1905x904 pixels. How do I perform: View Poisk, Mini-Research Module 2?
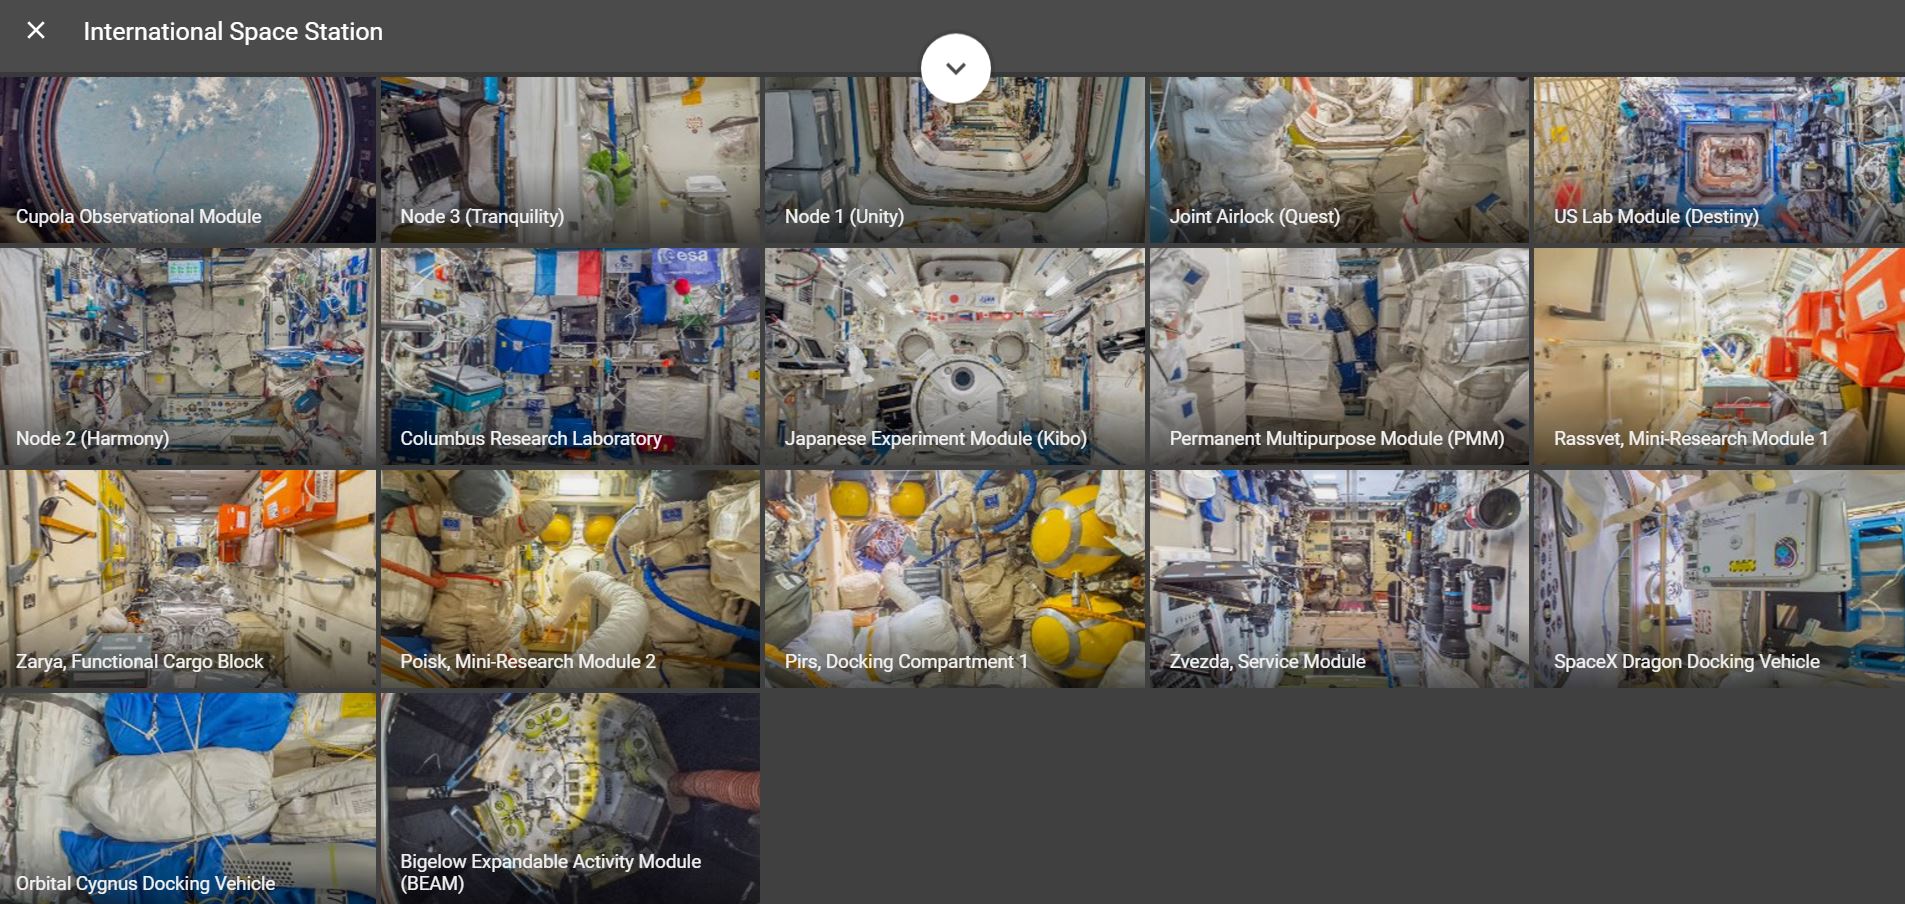(x=570, y=578)
